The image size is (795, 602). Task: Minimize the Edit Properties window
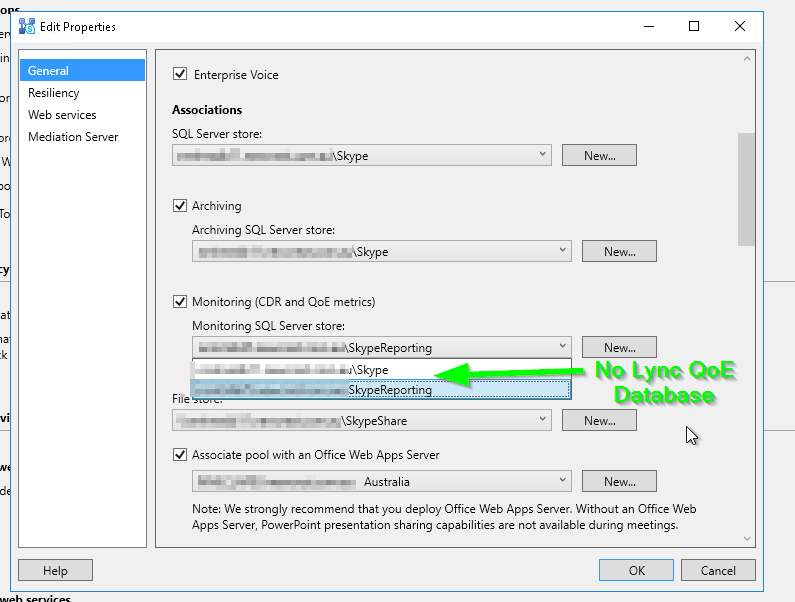(x=648, y=26)
